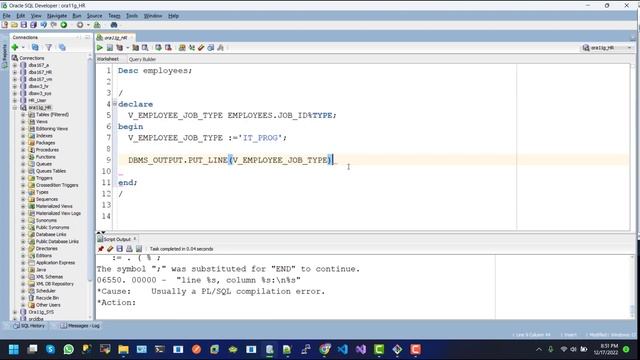
Task: Click the SQL History icon in worksheet toolbar
Action: pyautogui.click(x=211, y=48)
